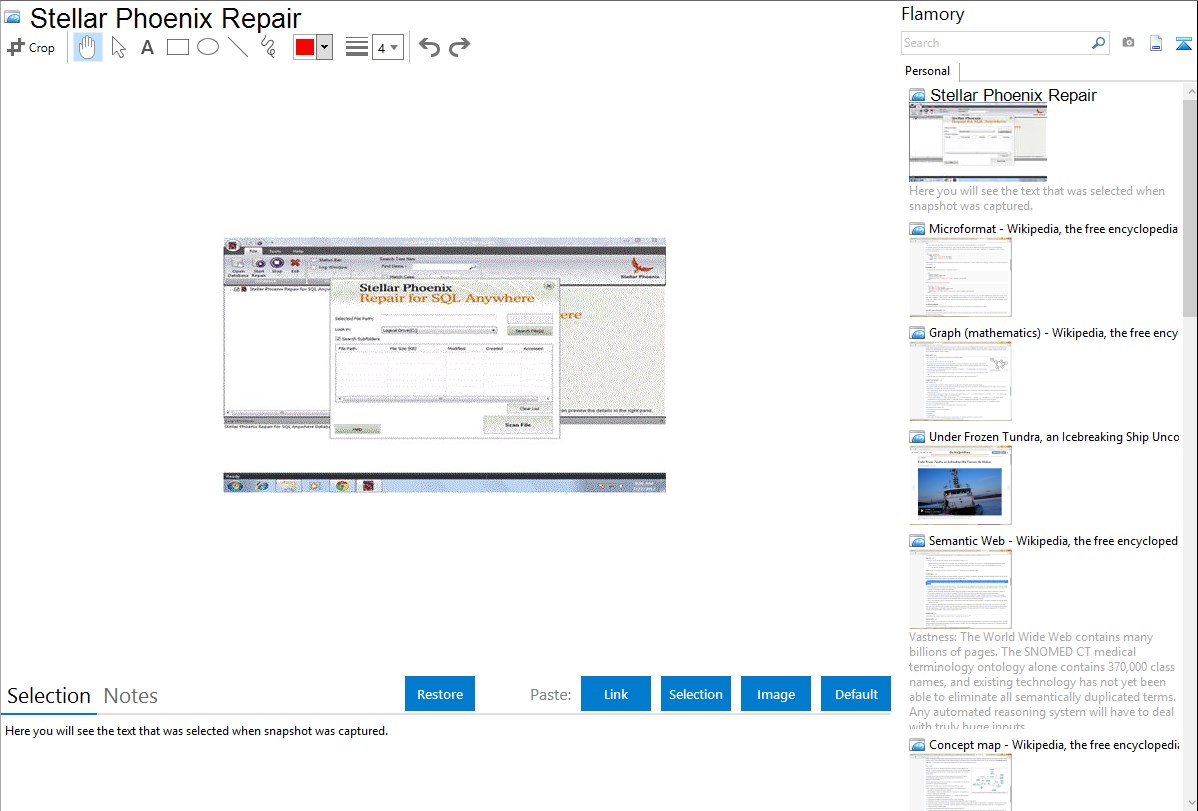1198x811 pixels.
Task: Click the Concept map snapshot cloud icon
Action: (x=917, y=744)
